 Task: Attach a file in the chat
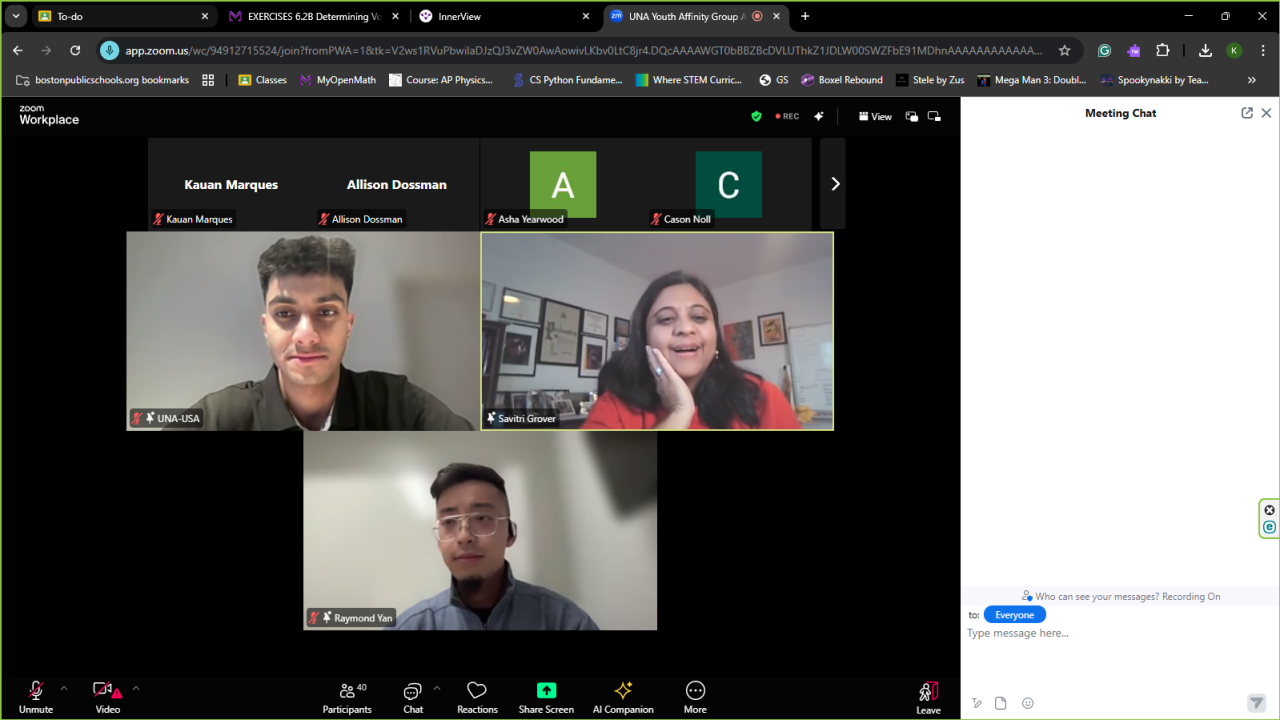pos(1001,703)
